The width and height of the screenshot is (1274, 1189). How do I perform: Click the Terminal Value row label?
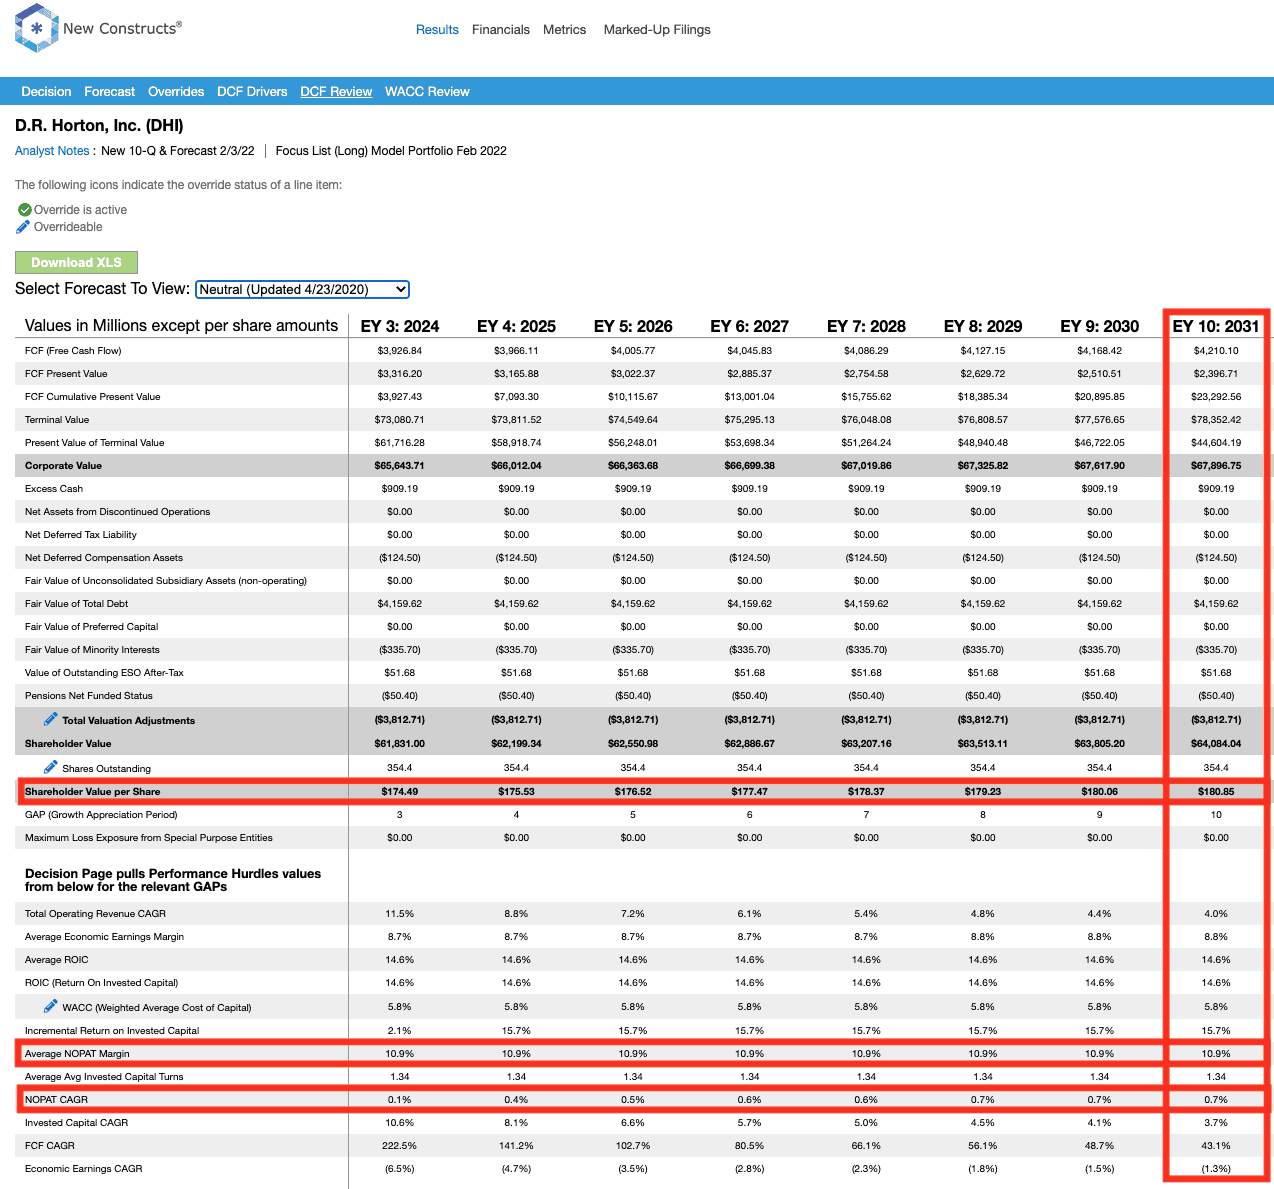[x=57, y=420]
